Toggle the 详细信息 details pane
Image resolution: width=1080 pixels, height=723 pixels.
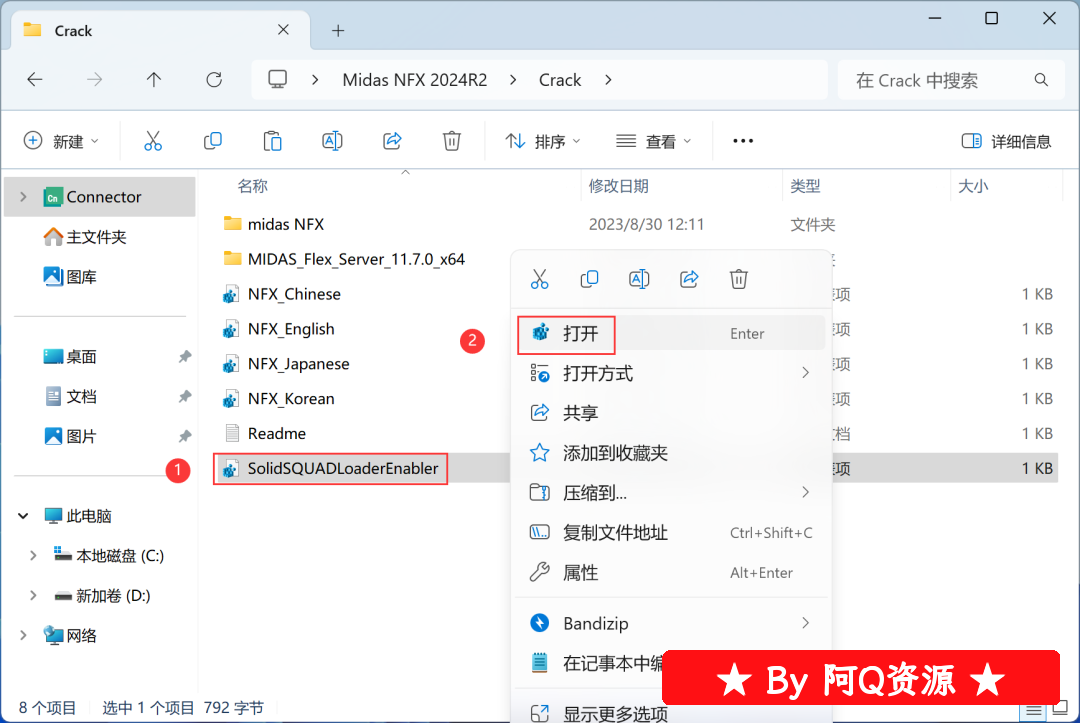(x=1006, y=141)
